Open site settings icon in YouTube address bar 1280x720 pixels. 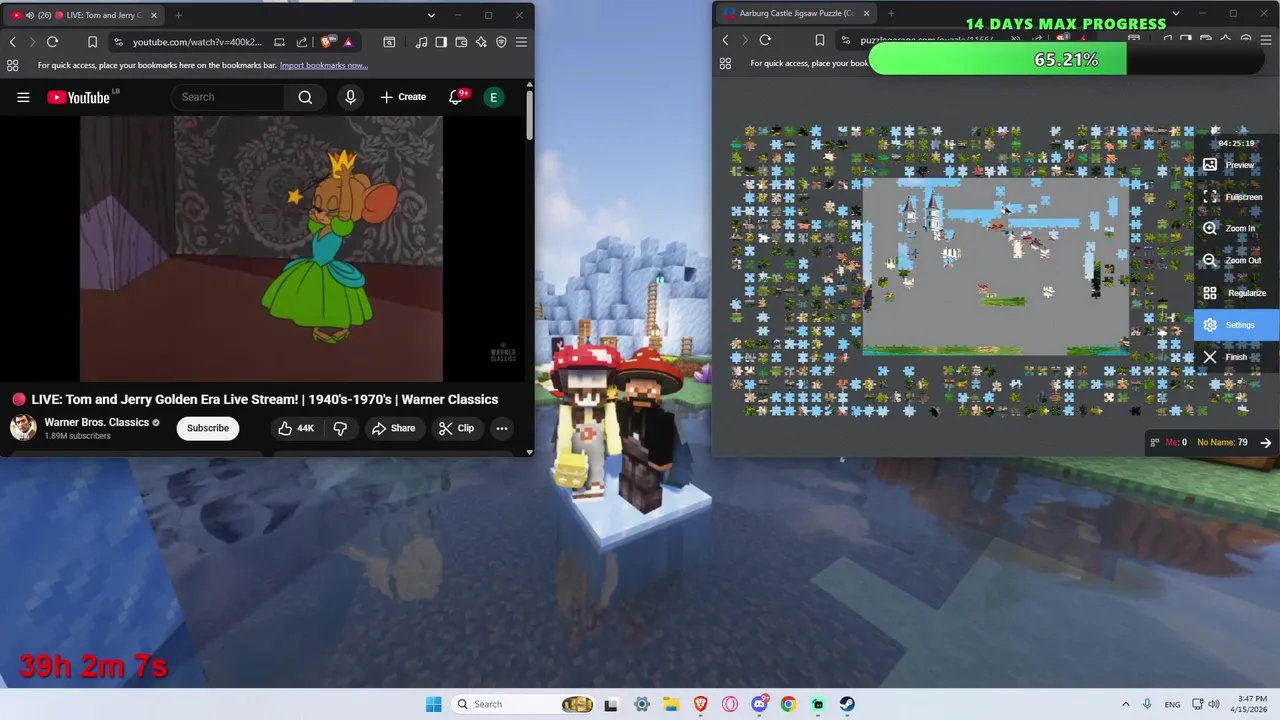tap(118, 42)
